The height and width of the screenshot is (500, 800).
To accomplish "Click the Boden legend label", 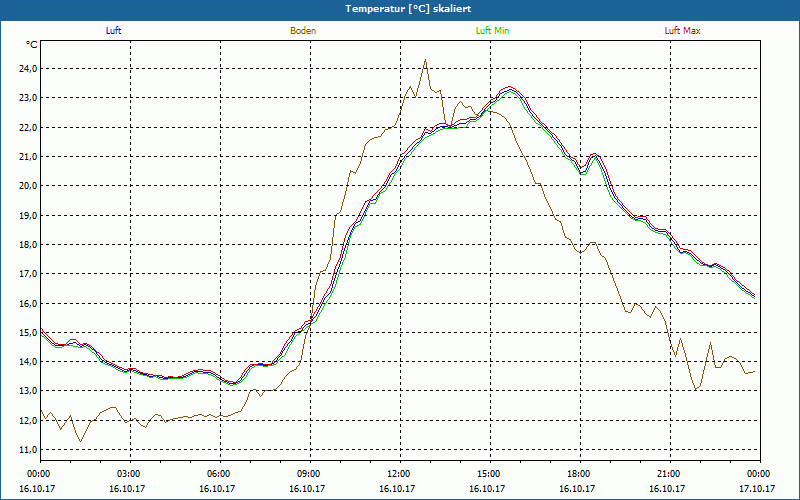I will tap(303, 31).
